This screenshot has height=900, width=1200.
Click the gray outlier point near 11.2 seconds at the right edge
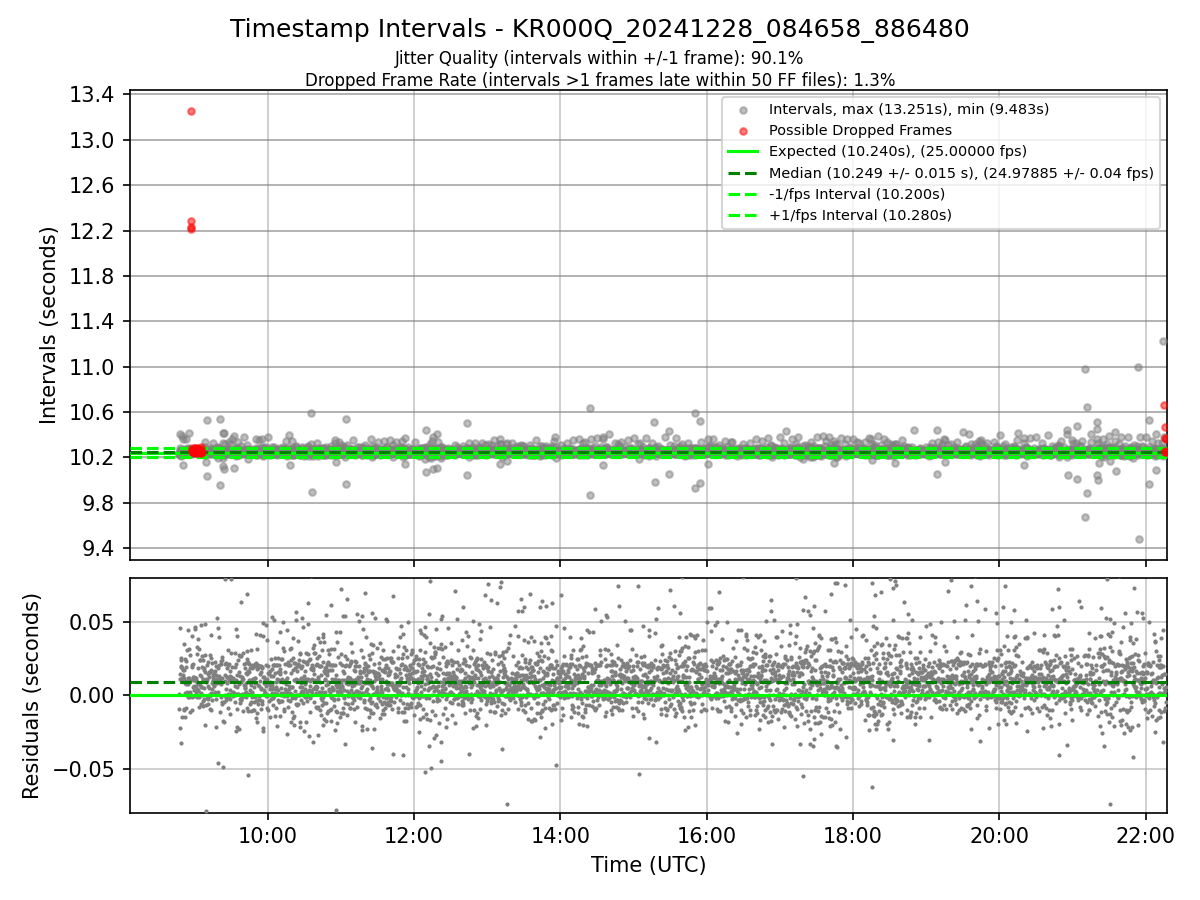[x=1163, y=341]
